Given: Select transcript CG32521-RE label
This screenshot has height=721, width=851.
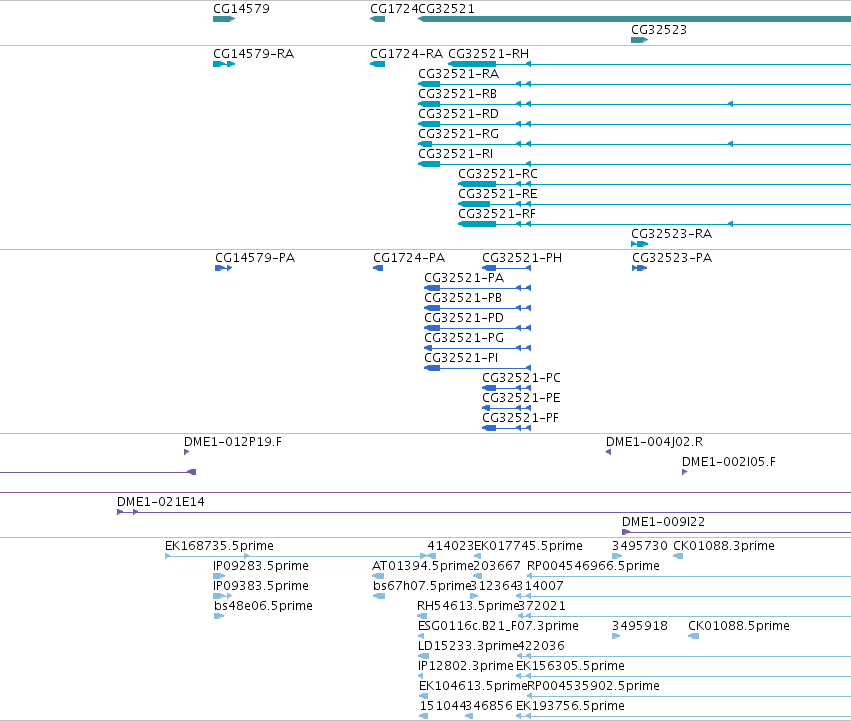Looking at the screenshot, I should click(498, 194).
